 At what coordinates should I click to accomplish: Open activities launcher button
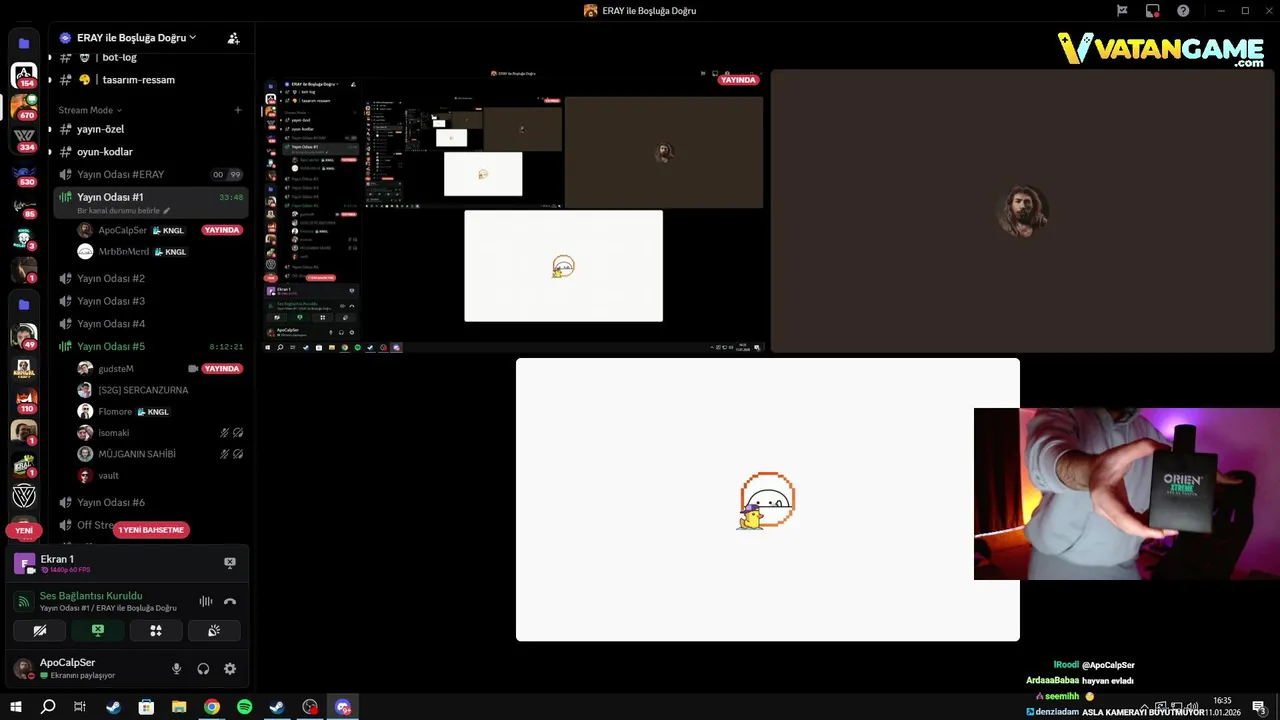point(156,631)
